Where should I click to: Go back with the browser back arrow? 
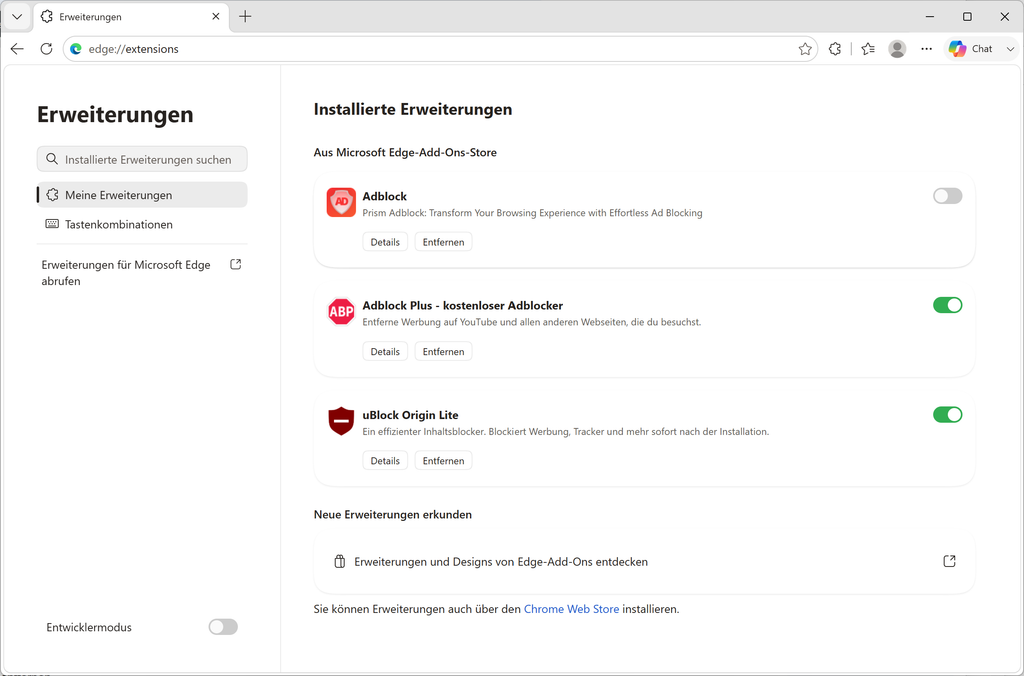point(18,49)
